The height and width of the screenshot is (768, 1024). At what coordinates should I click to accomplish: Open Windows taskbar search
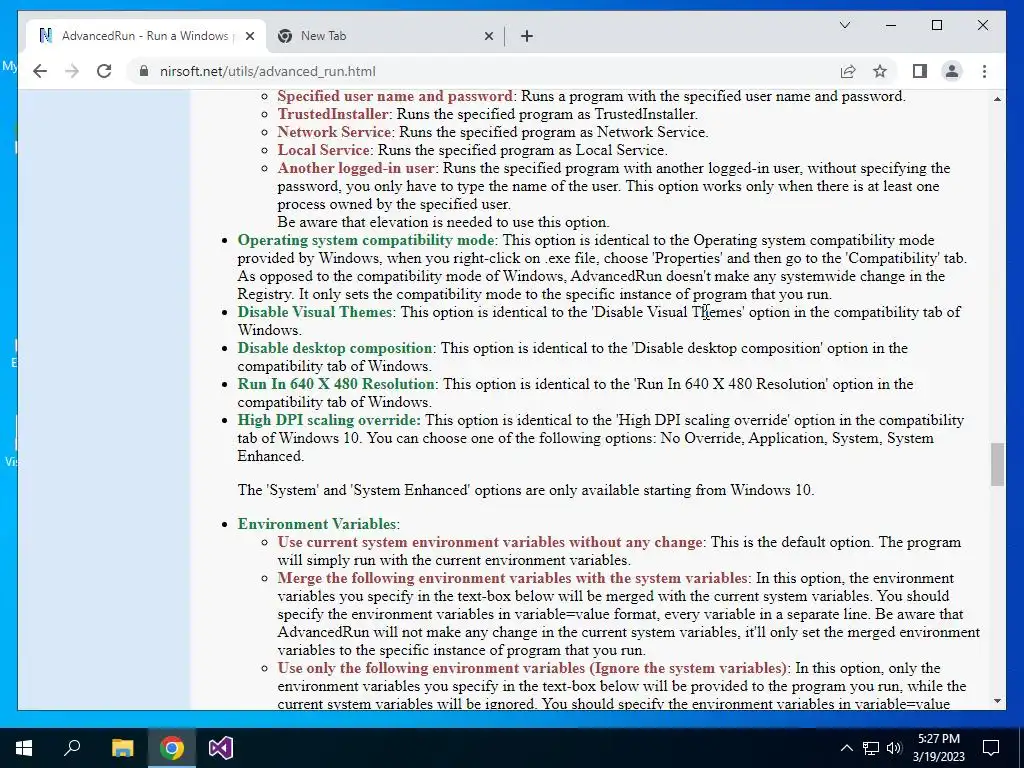(72, 748)
